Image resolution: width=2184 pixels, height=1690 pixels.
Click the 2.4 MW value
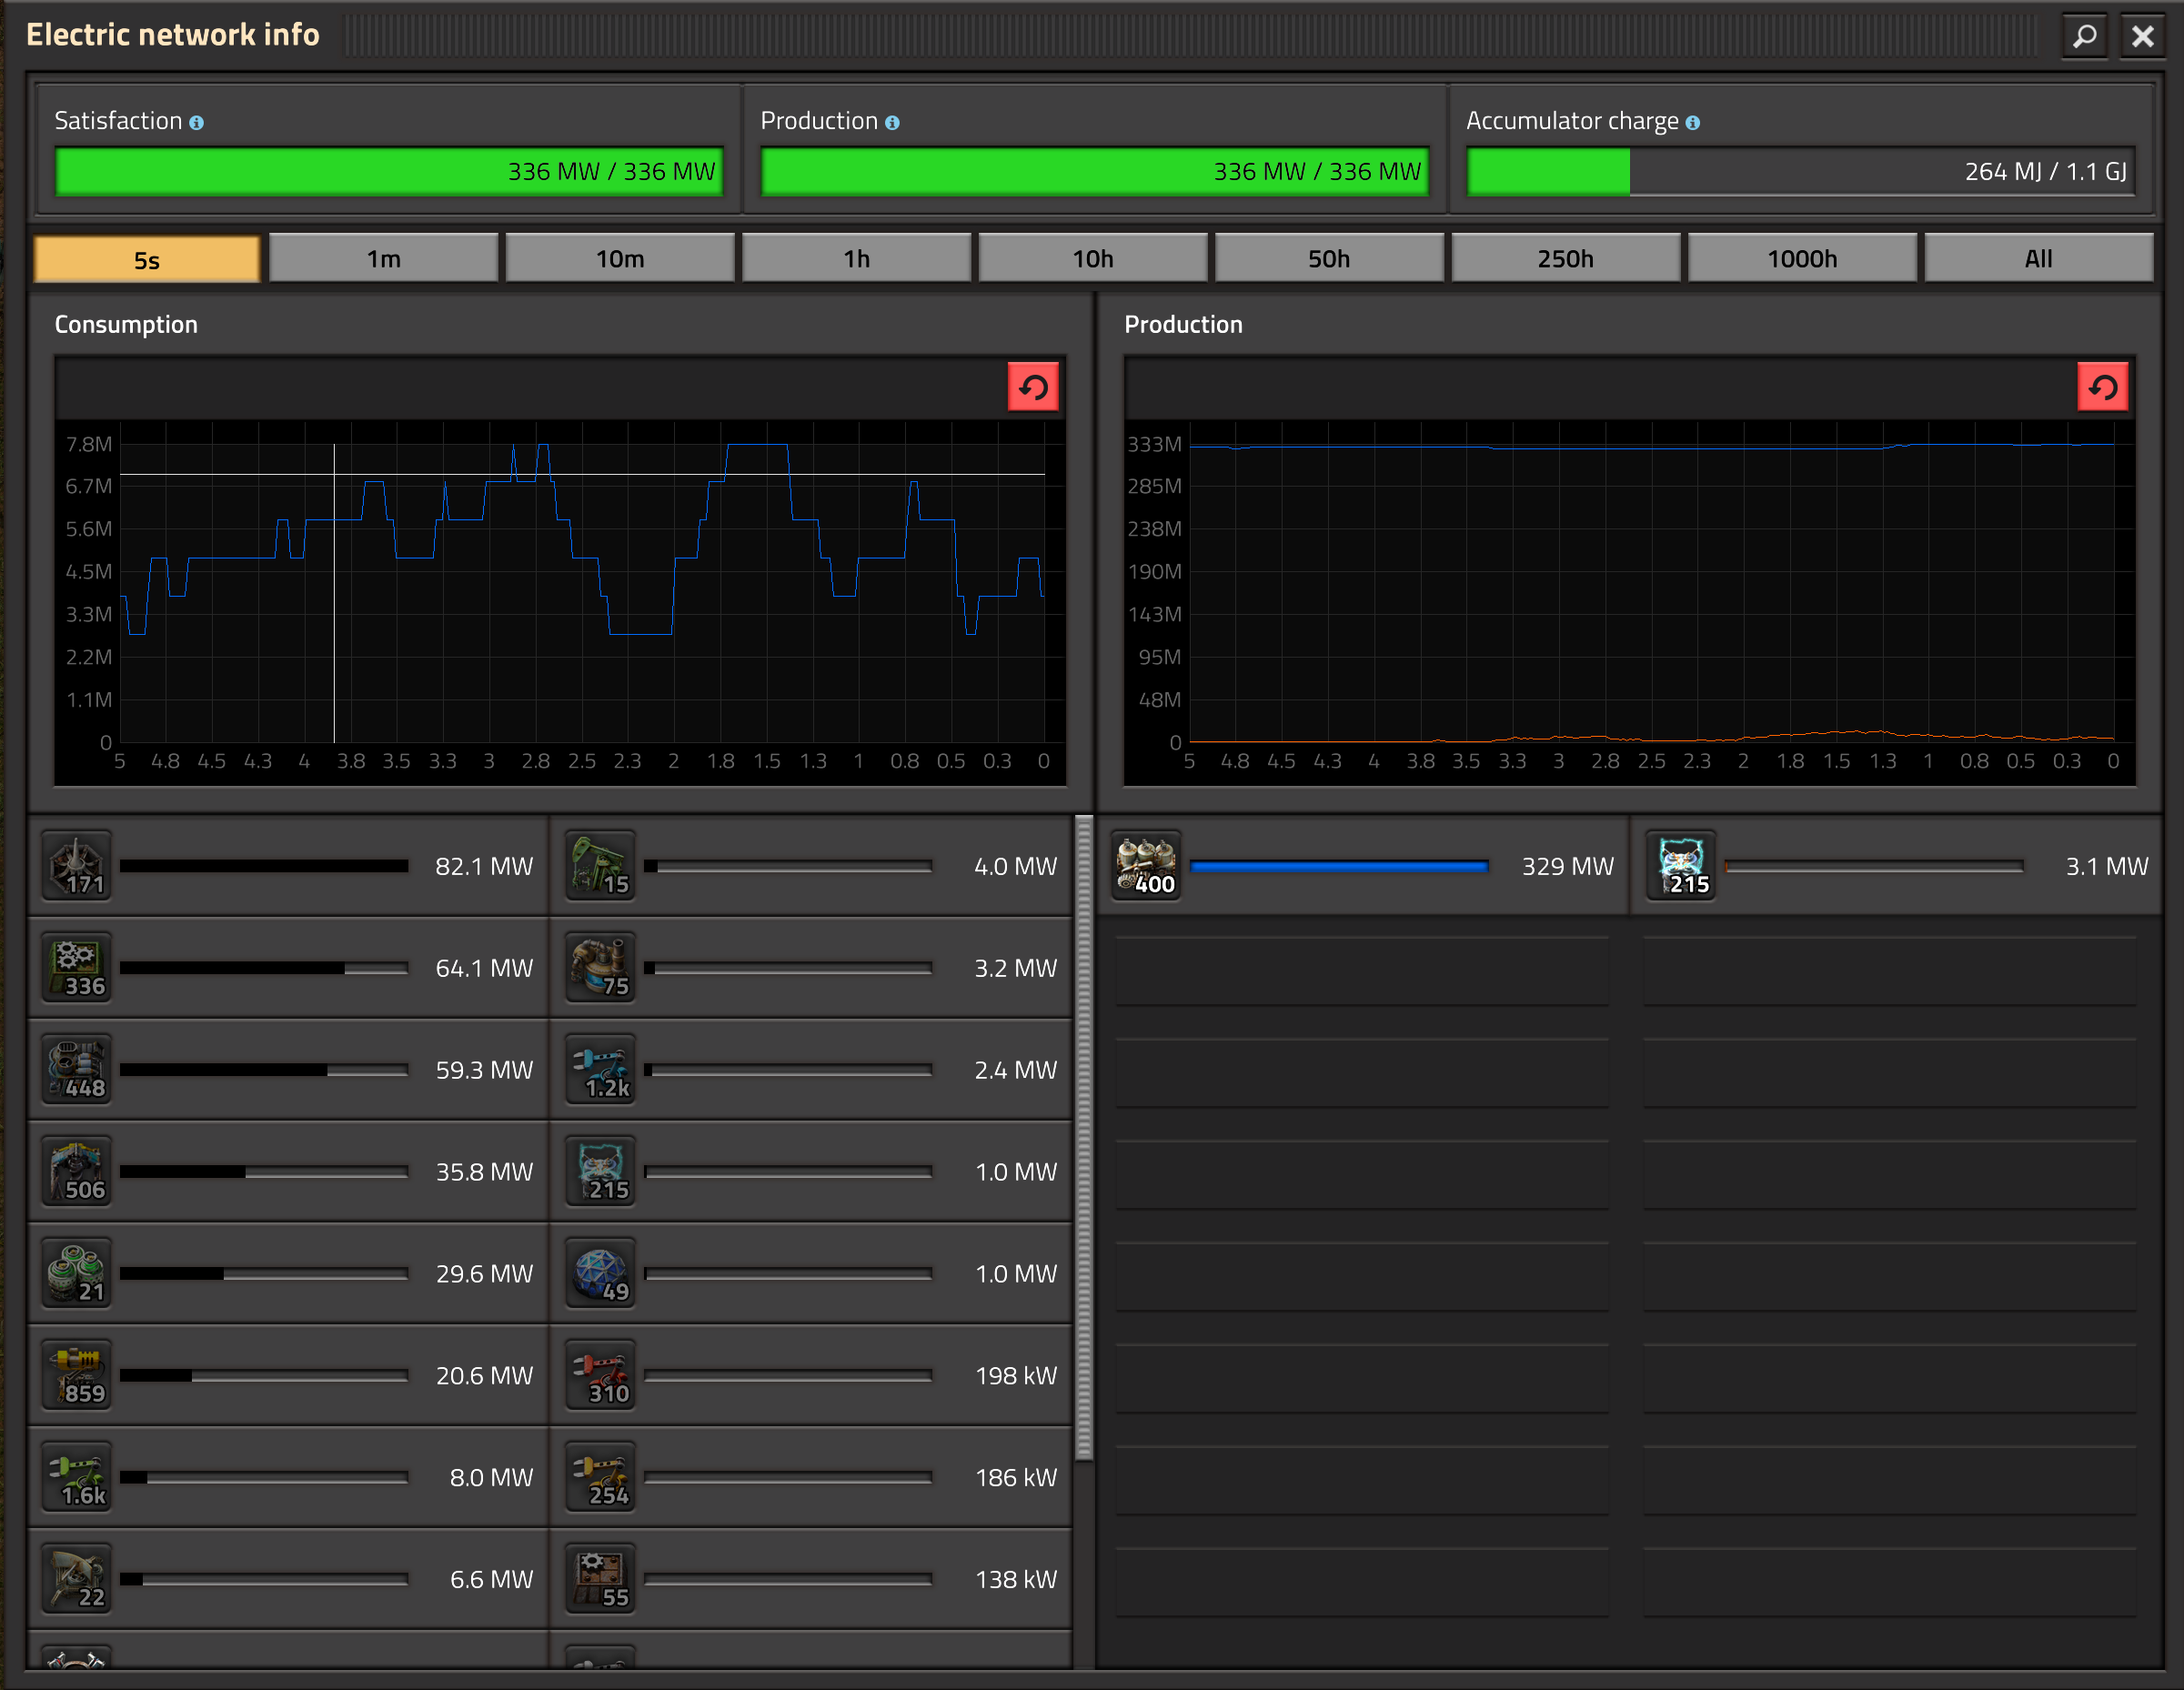point(1015,1071)
